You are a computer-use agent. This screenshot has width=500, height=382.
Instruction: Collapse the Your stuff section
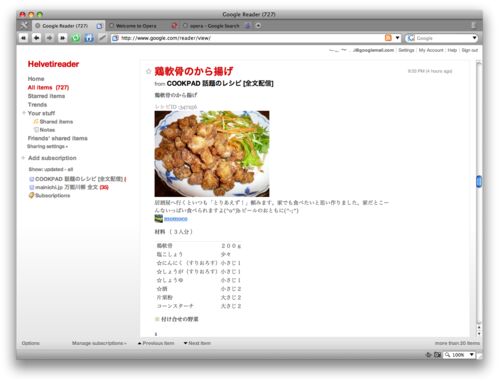pyautogui.click(x=24, y=113)
